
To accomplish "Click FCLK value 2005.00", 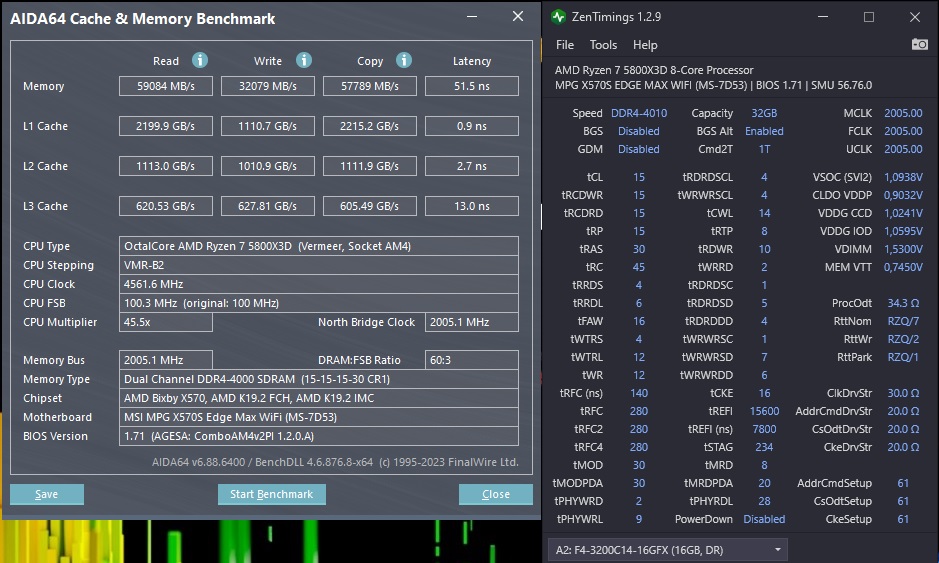I will click(903, 131).
